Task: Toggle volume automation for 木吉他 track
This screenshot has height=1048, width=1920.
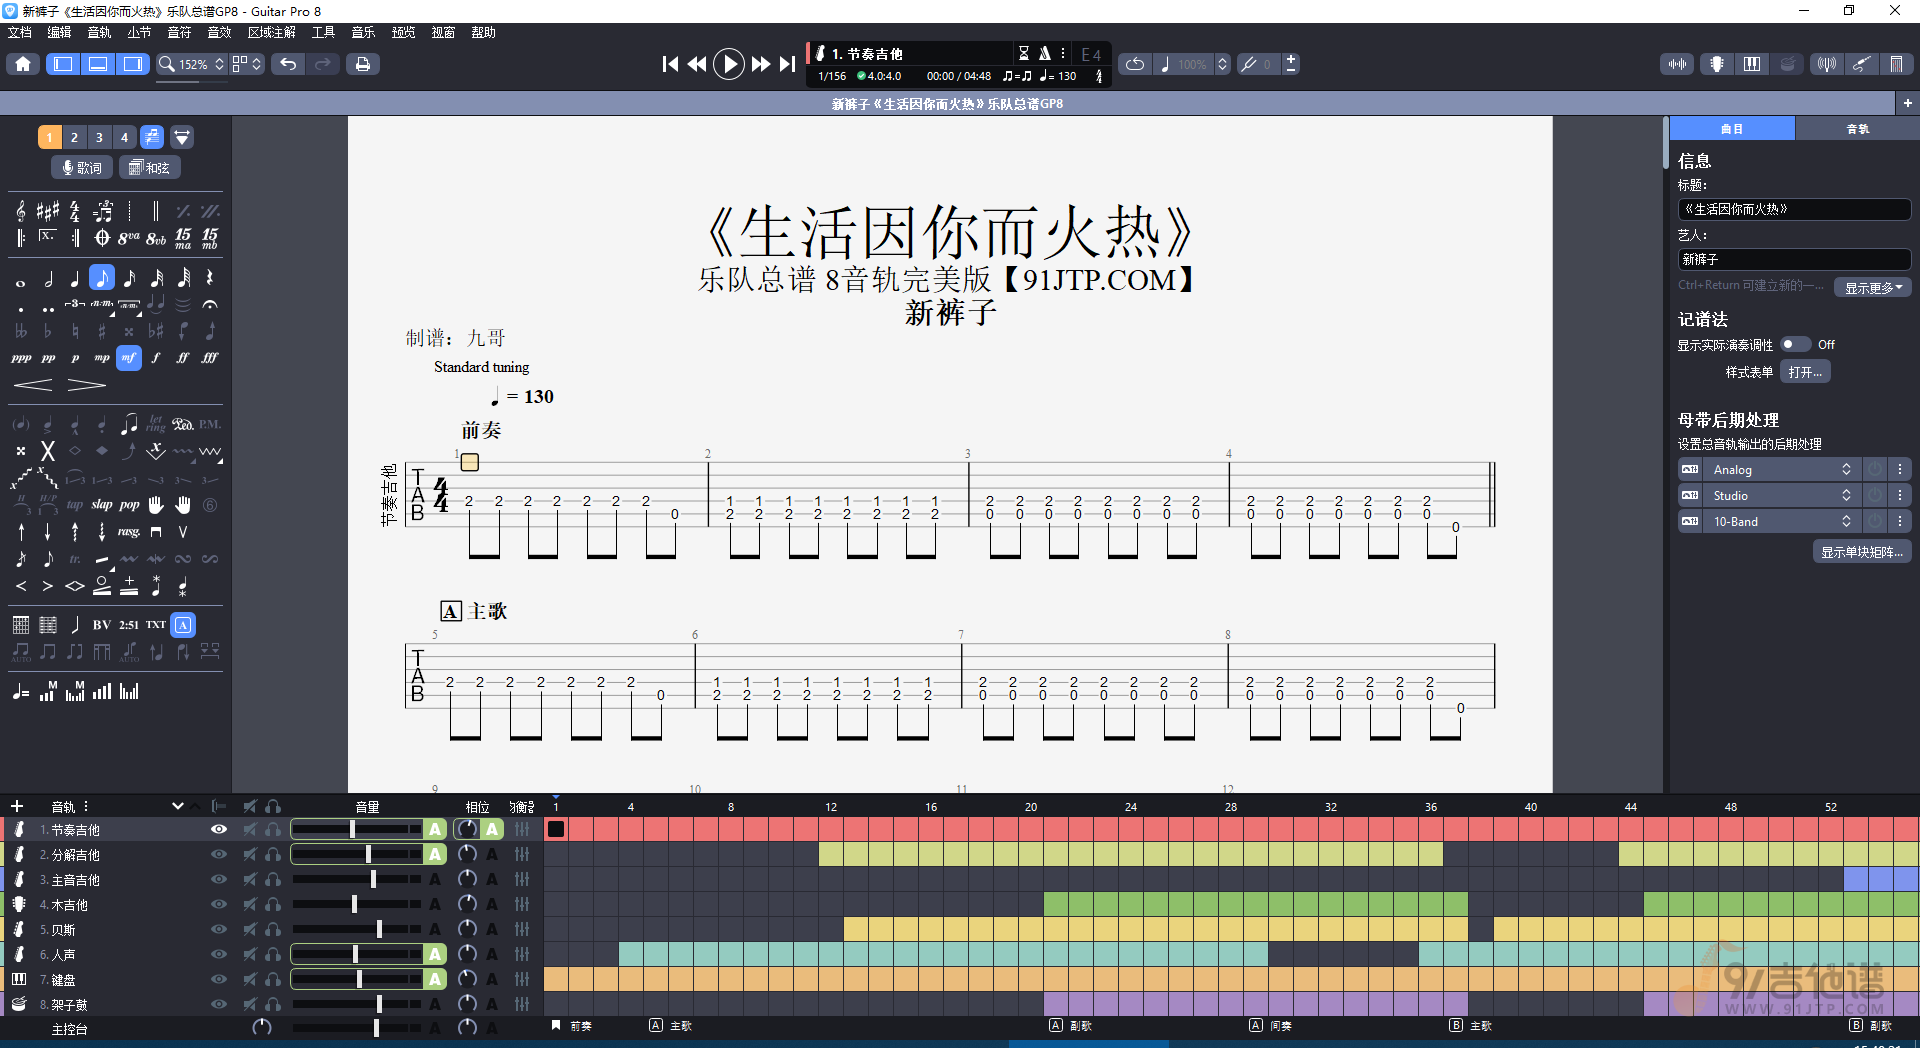Action: (x=435, y=904)
